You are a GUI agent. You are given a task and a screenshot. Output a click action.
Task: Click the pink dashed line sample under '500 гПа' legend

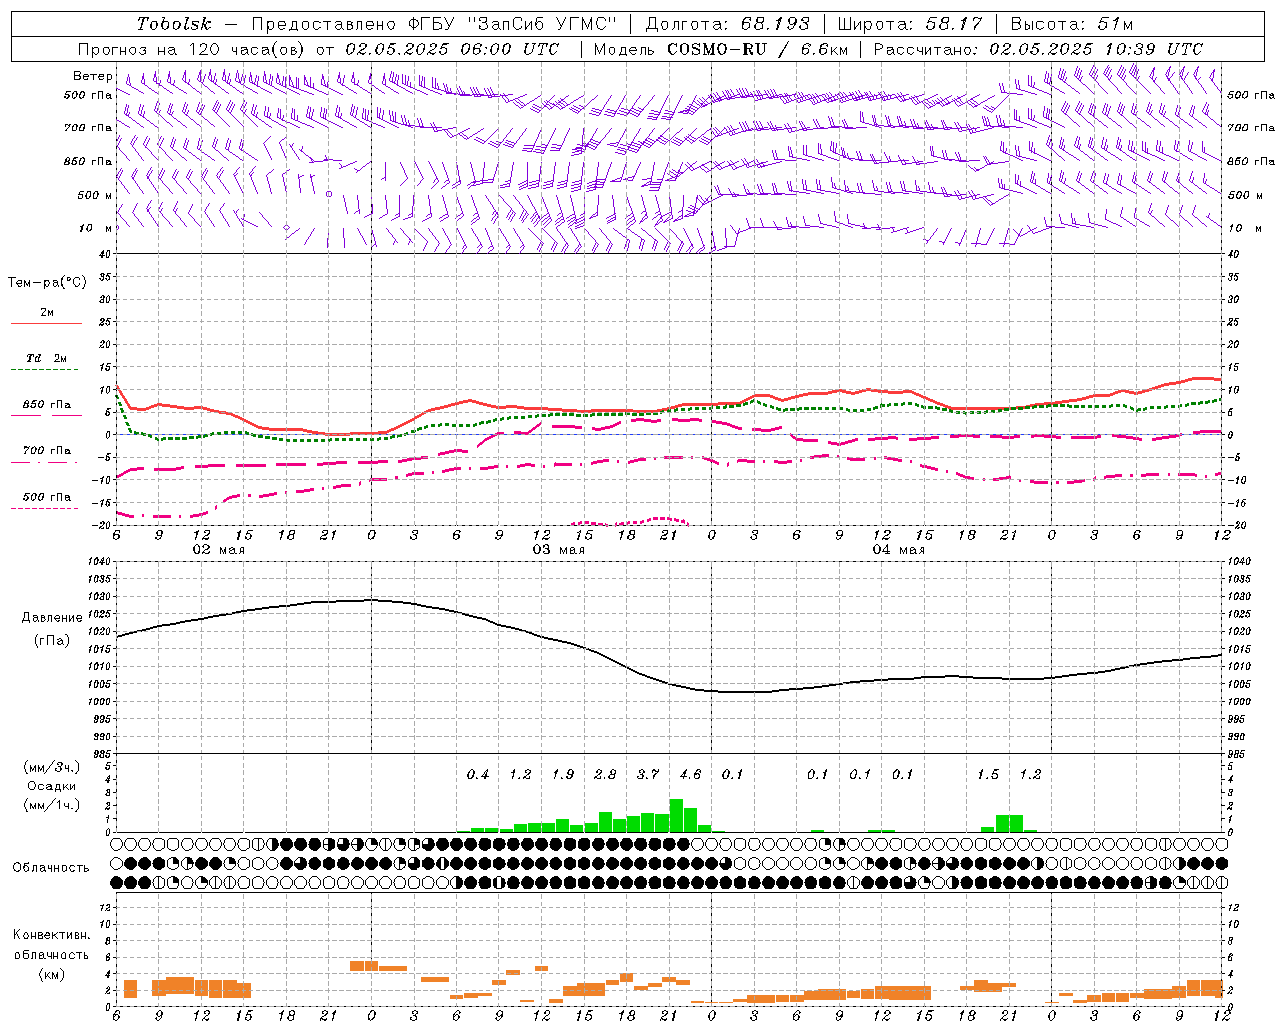(45, 508)
